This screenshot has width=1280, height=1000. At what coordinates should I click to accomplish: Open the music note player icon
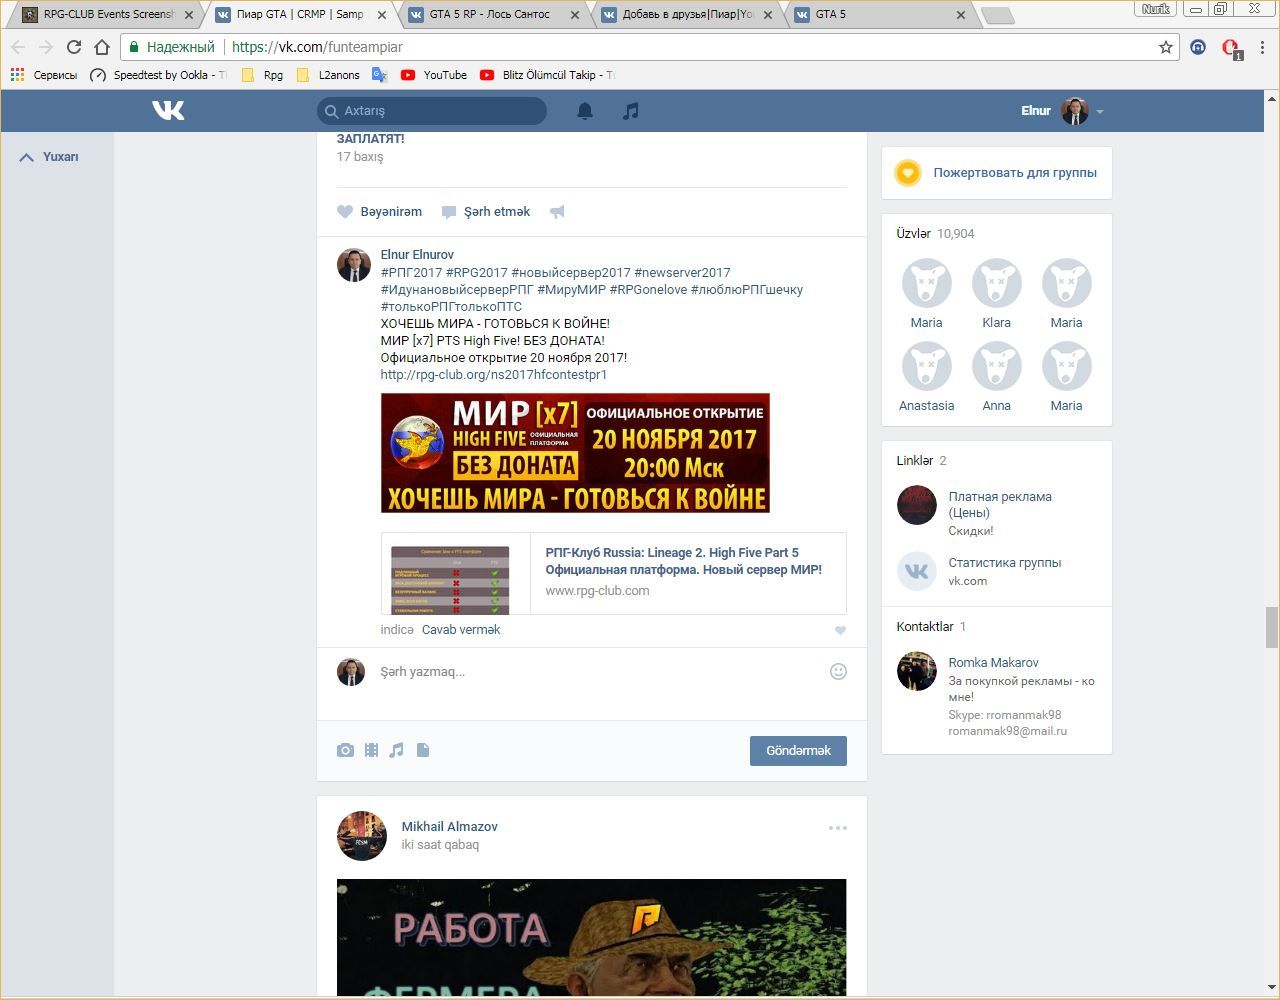point(630,111)
